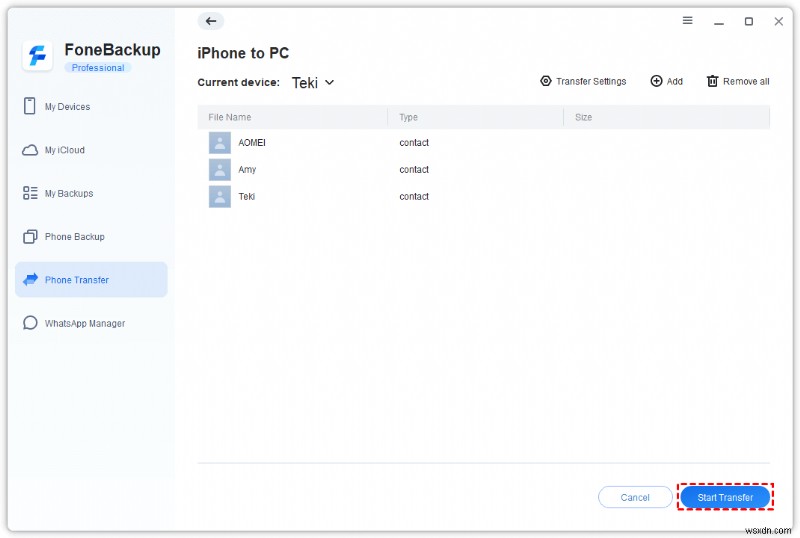The image size is (800, 538).
Task: Click the Transfer Settings gear icon
Action: (x=545, y=81)
